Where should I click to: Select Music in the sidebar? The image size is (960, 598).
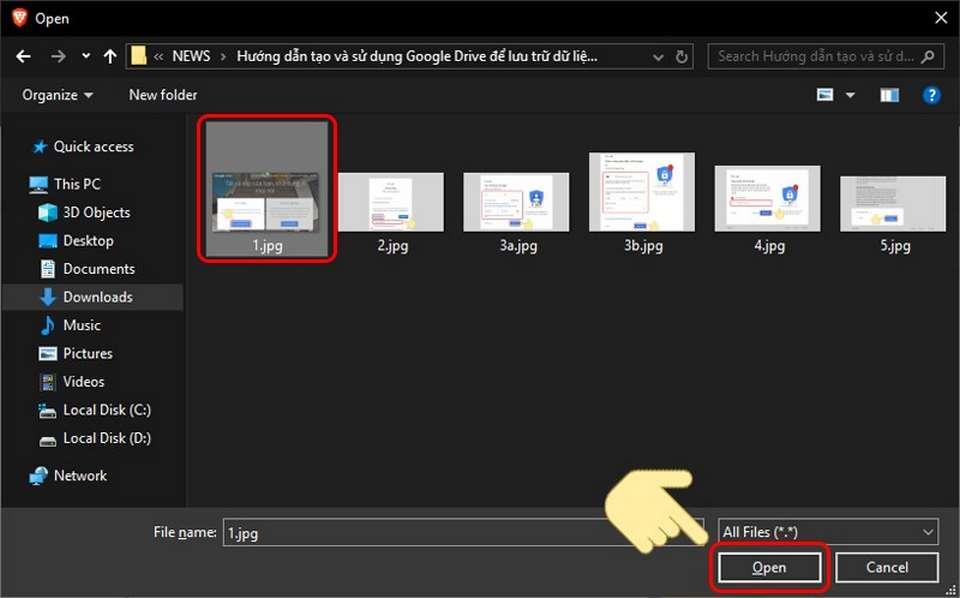coord(81,325)
